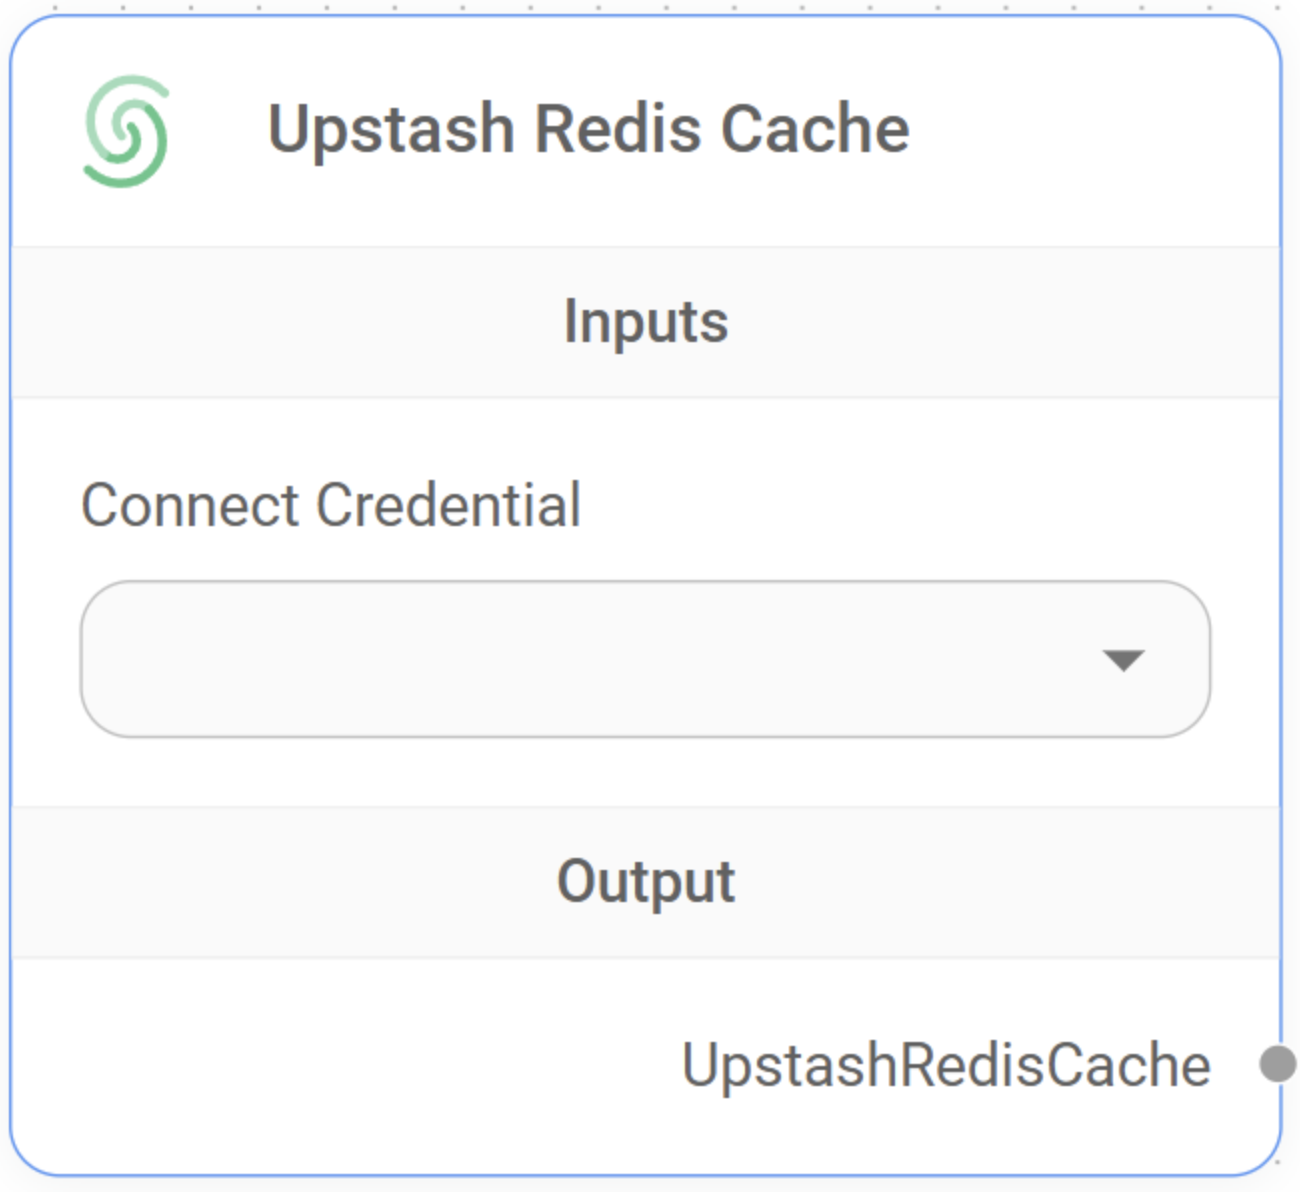Click the Inputs section header
This screenshot has height=1192, width=1300.
[646, 322]
